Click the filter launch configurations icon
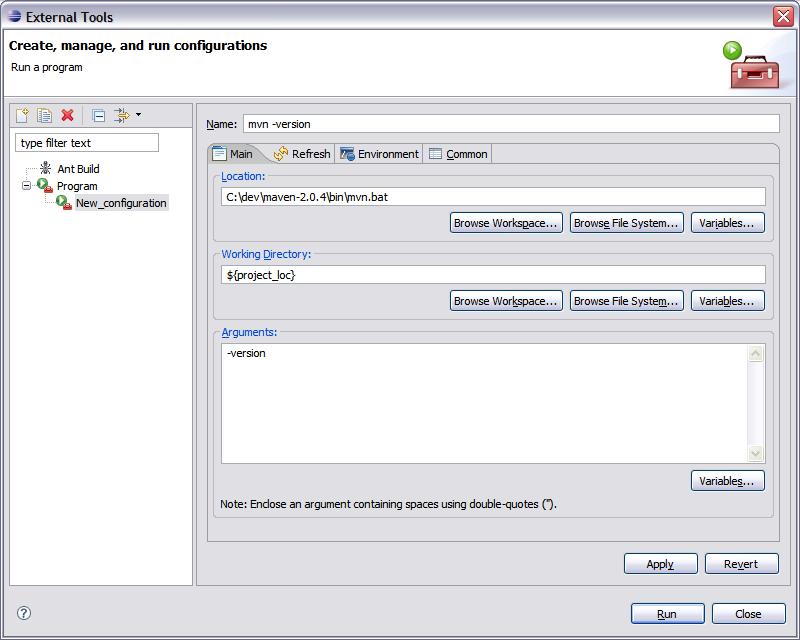The width and height of the screenshot is (800, 640). pyautogui.click(x=122, y=116)
